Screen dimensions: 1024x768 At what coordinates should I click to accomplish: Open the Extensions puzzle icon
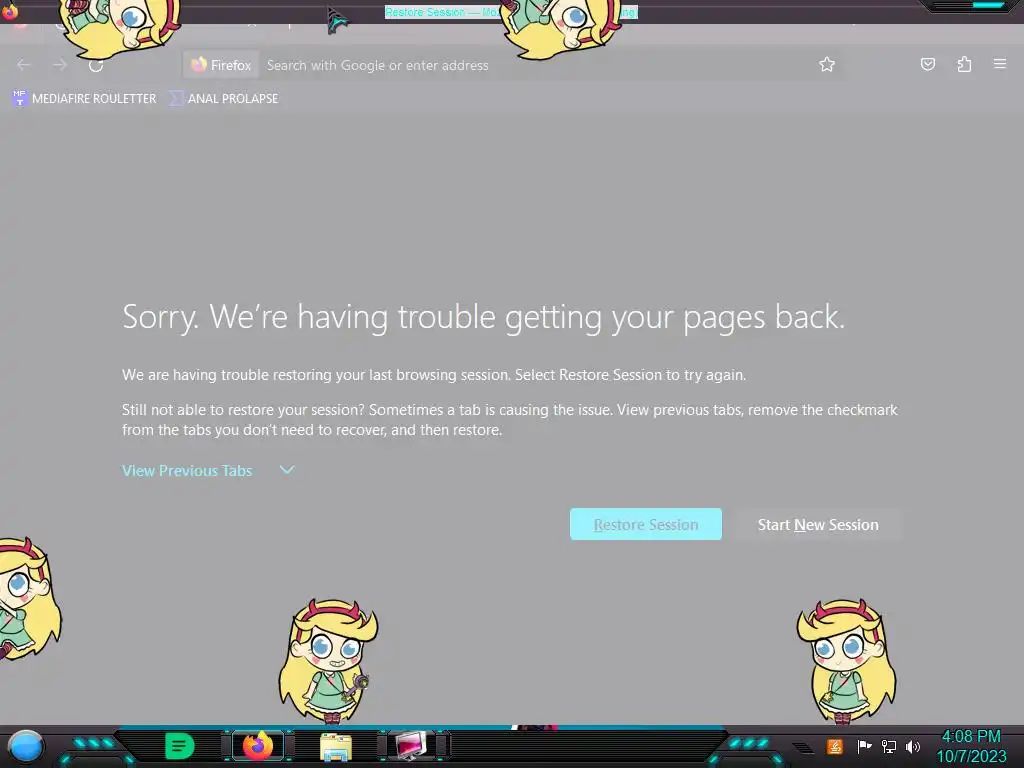[964, 64]
